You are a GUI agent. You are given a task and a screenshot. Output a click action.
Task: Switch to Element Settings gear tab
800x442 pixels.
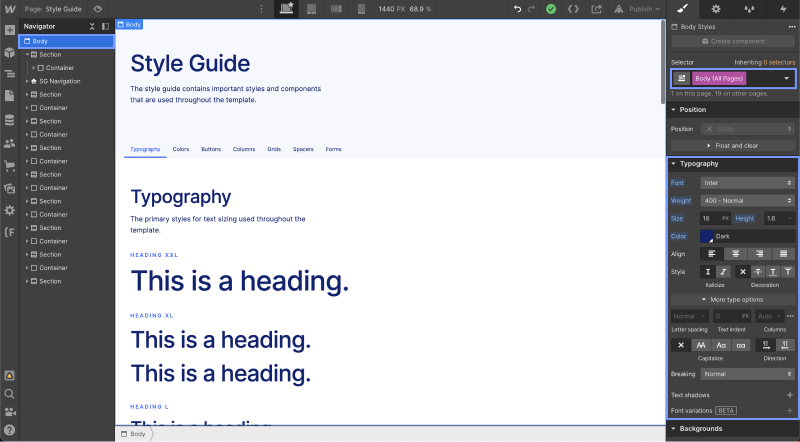pyautogui.click(x=716, y=9)
